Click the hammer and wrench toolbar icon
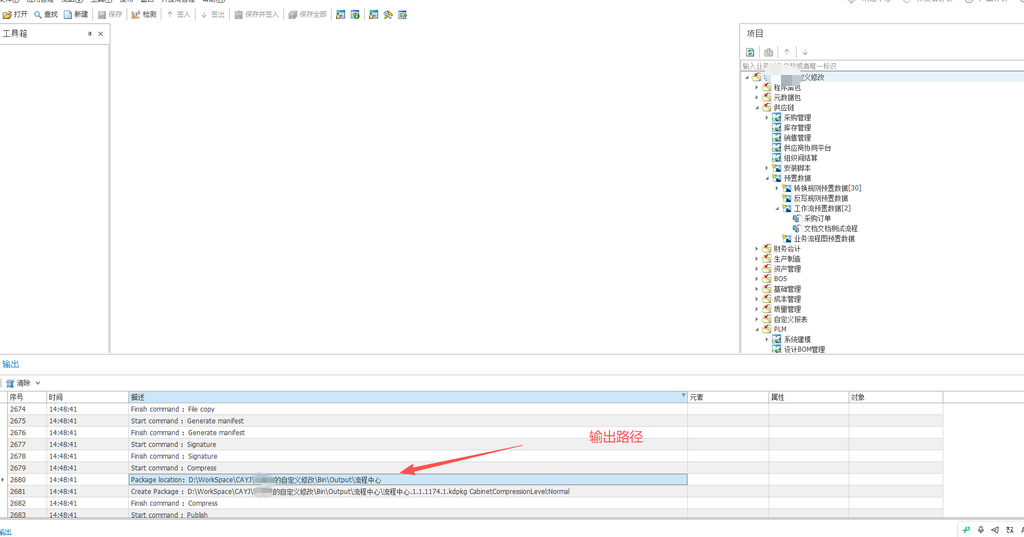Viewport: 1024px width, 537px height. (388, 14)
